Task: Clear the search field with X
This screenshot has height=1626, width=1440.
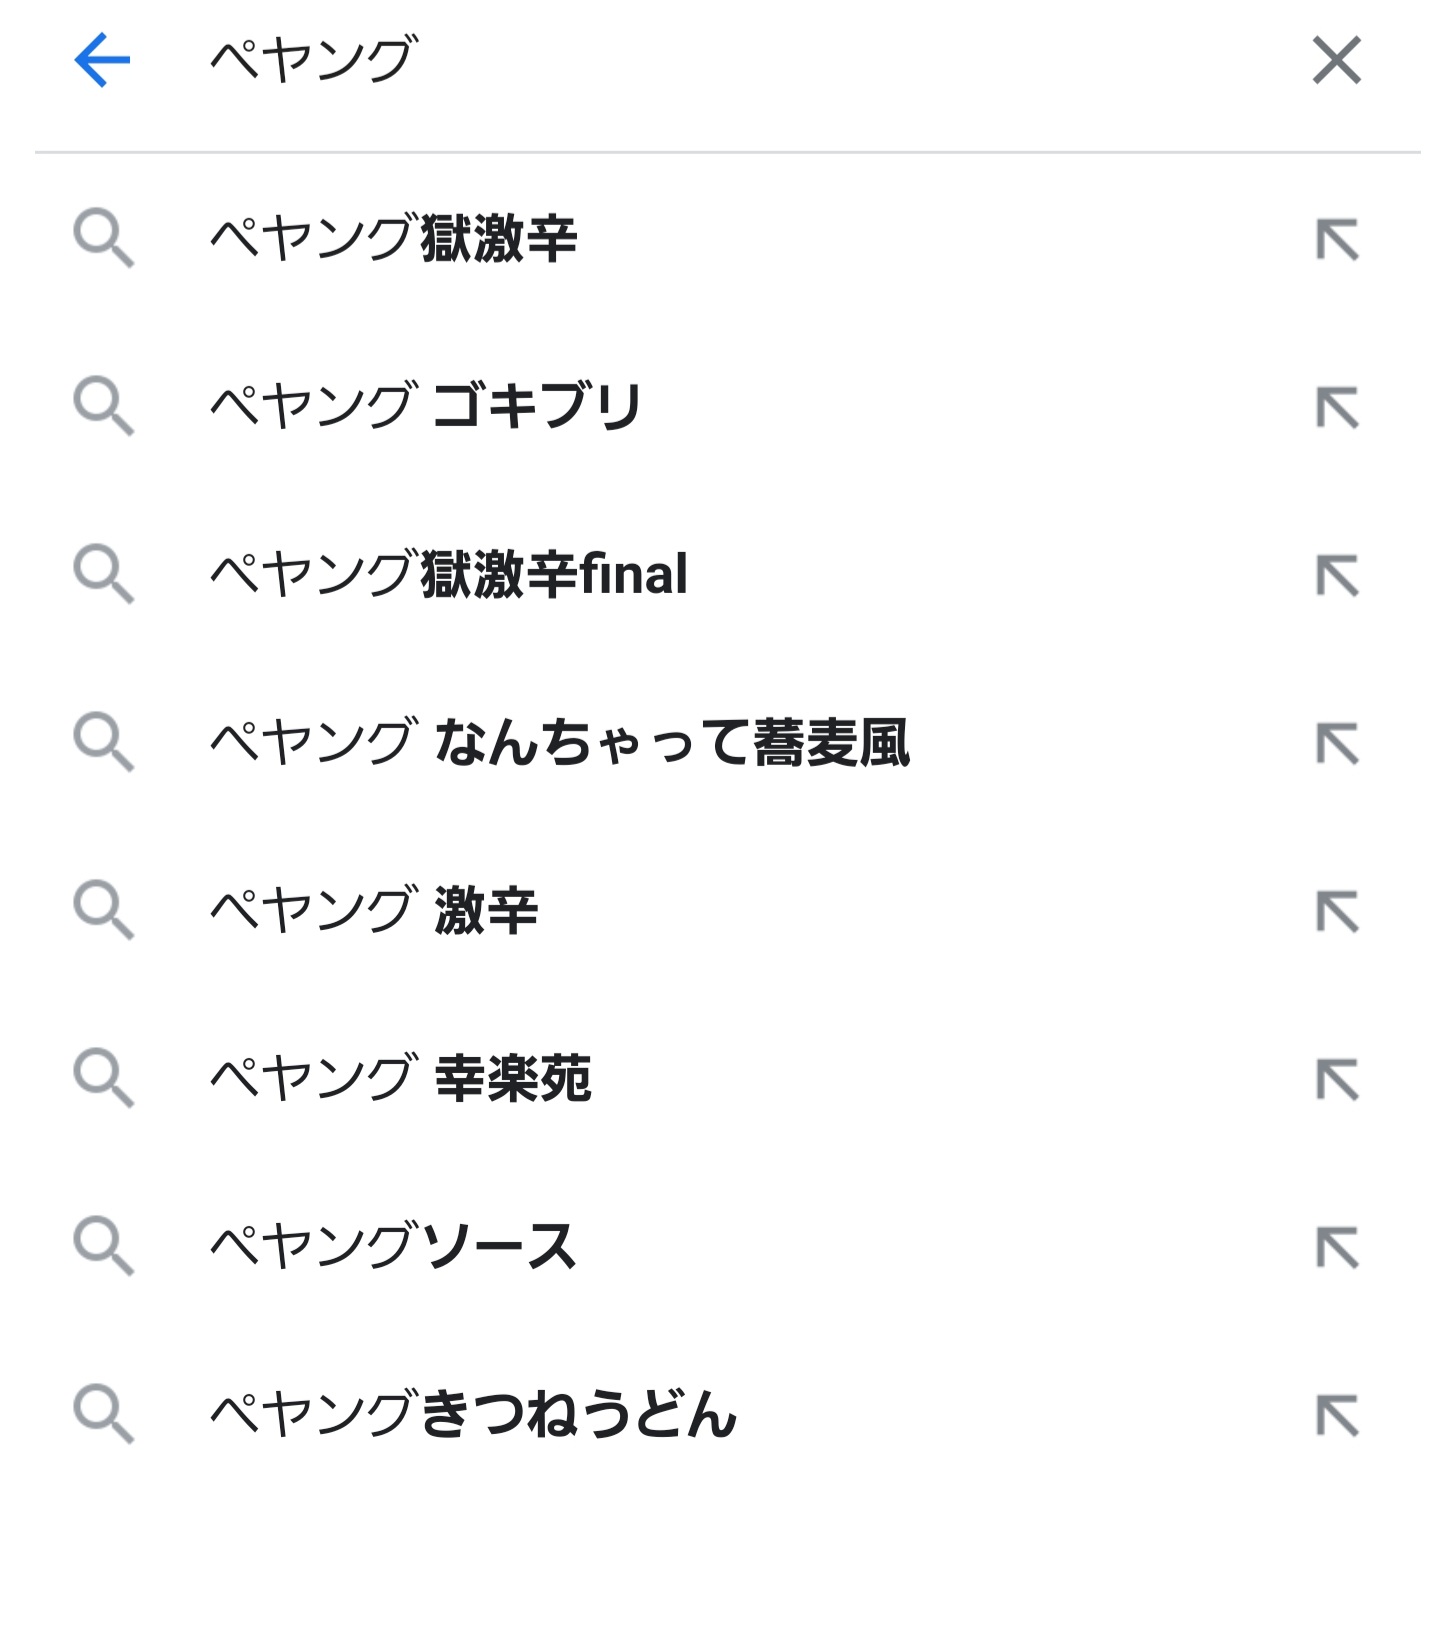Action: point(1336,60)
